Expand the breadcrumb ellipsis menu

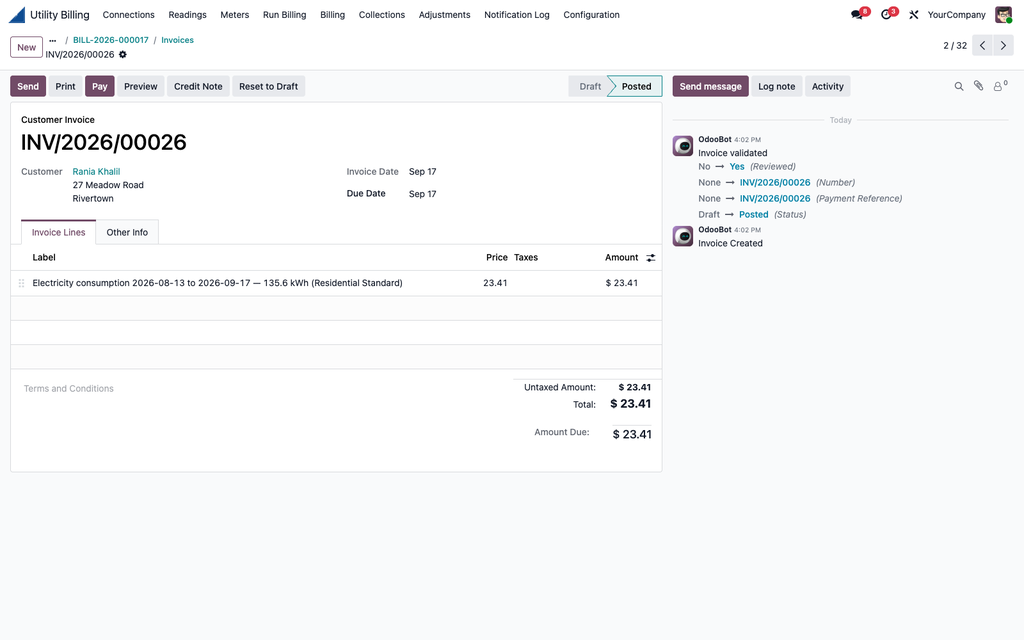click(x=53, y=40)
